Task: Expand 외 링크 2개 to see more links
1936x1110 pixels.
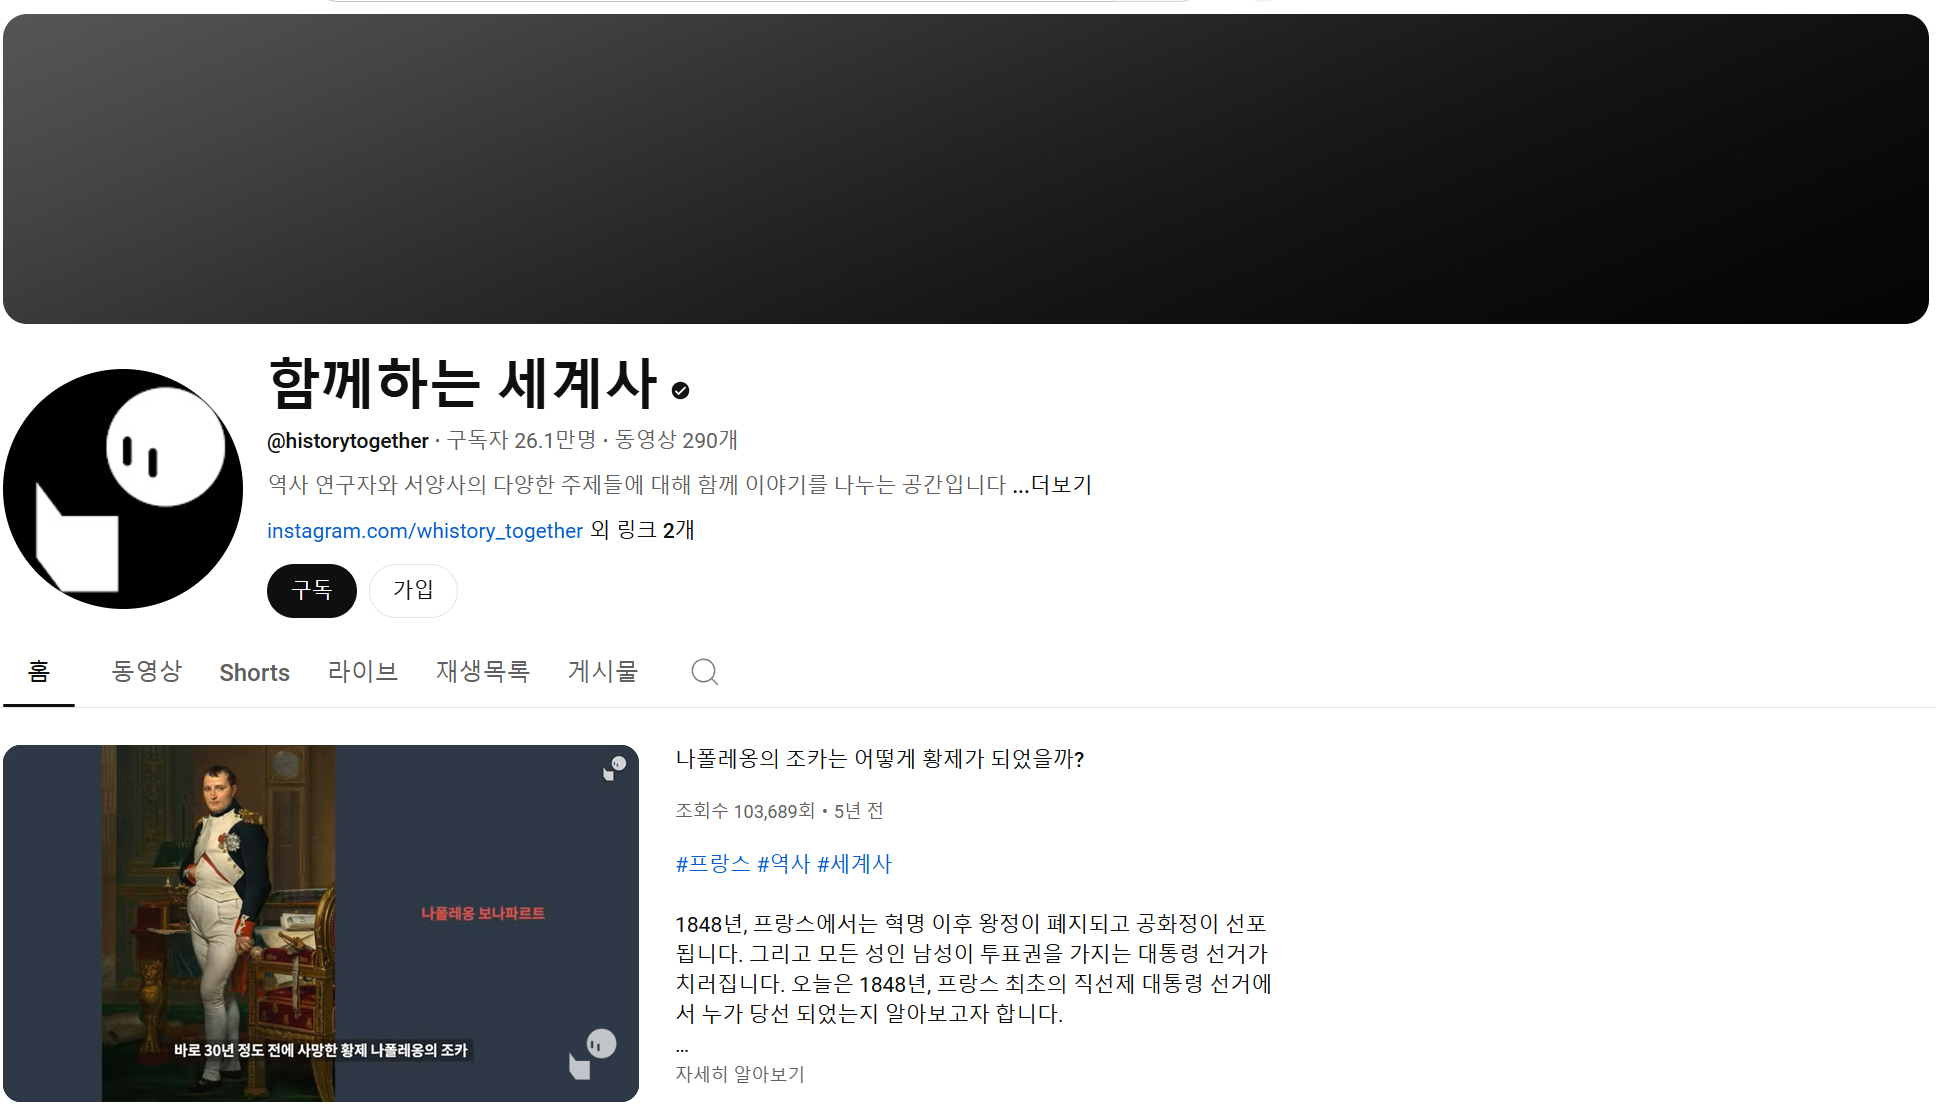Action: pos(642,530)
